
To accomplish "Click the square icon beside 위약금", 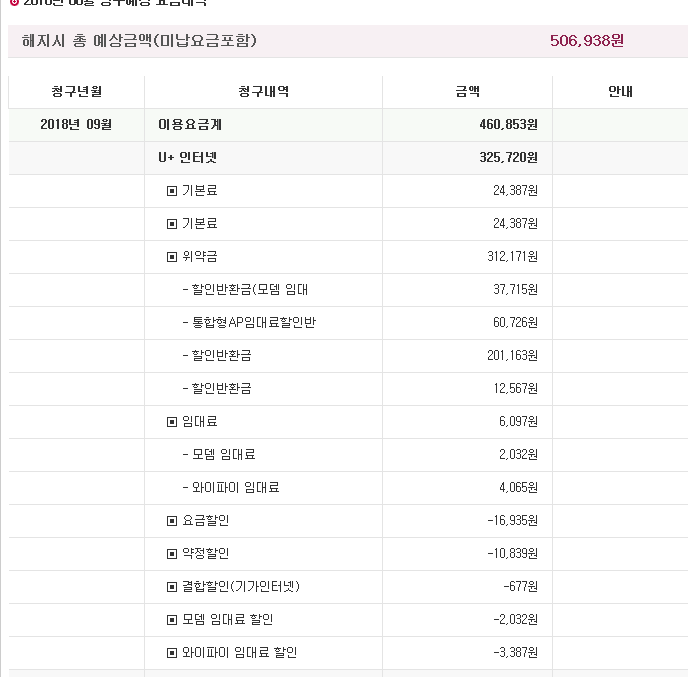I will (x=172, y=257).
